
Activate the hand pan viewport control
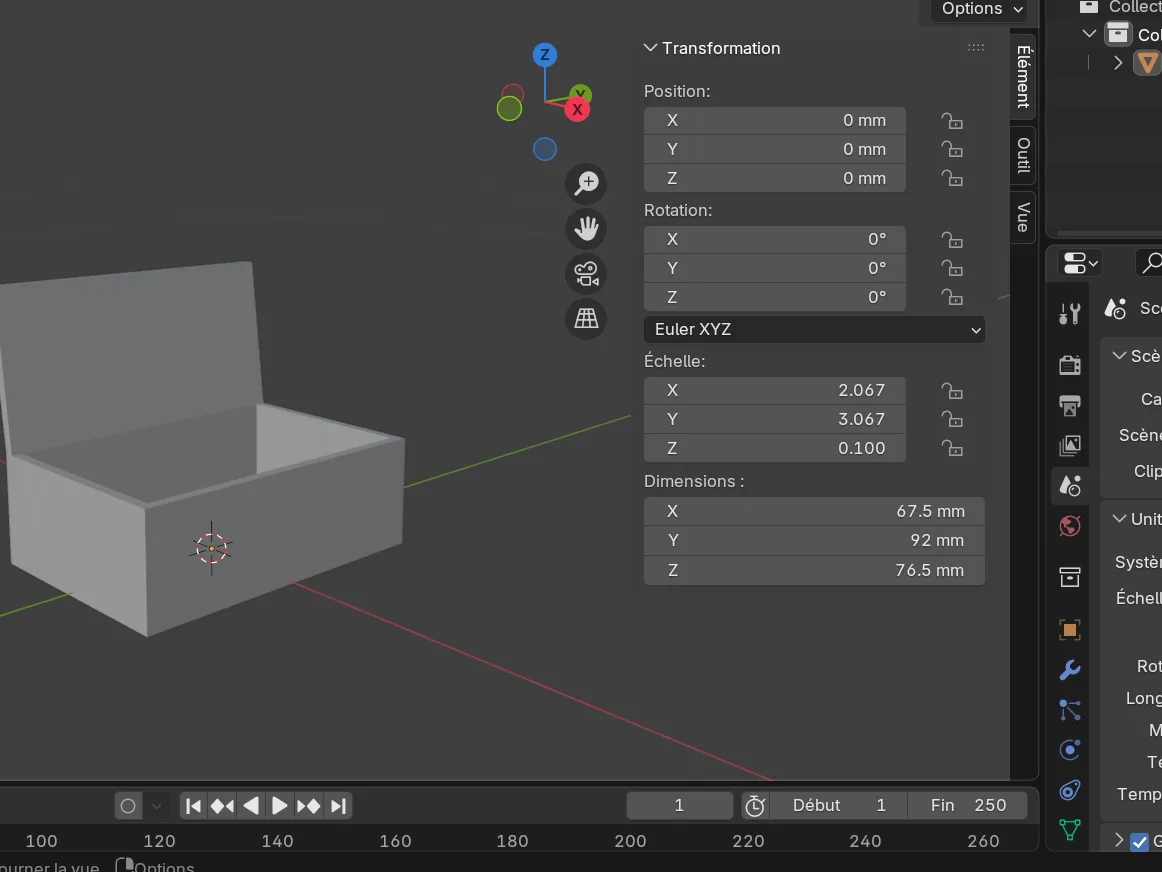pyautogui.click(x=586, y=229)
